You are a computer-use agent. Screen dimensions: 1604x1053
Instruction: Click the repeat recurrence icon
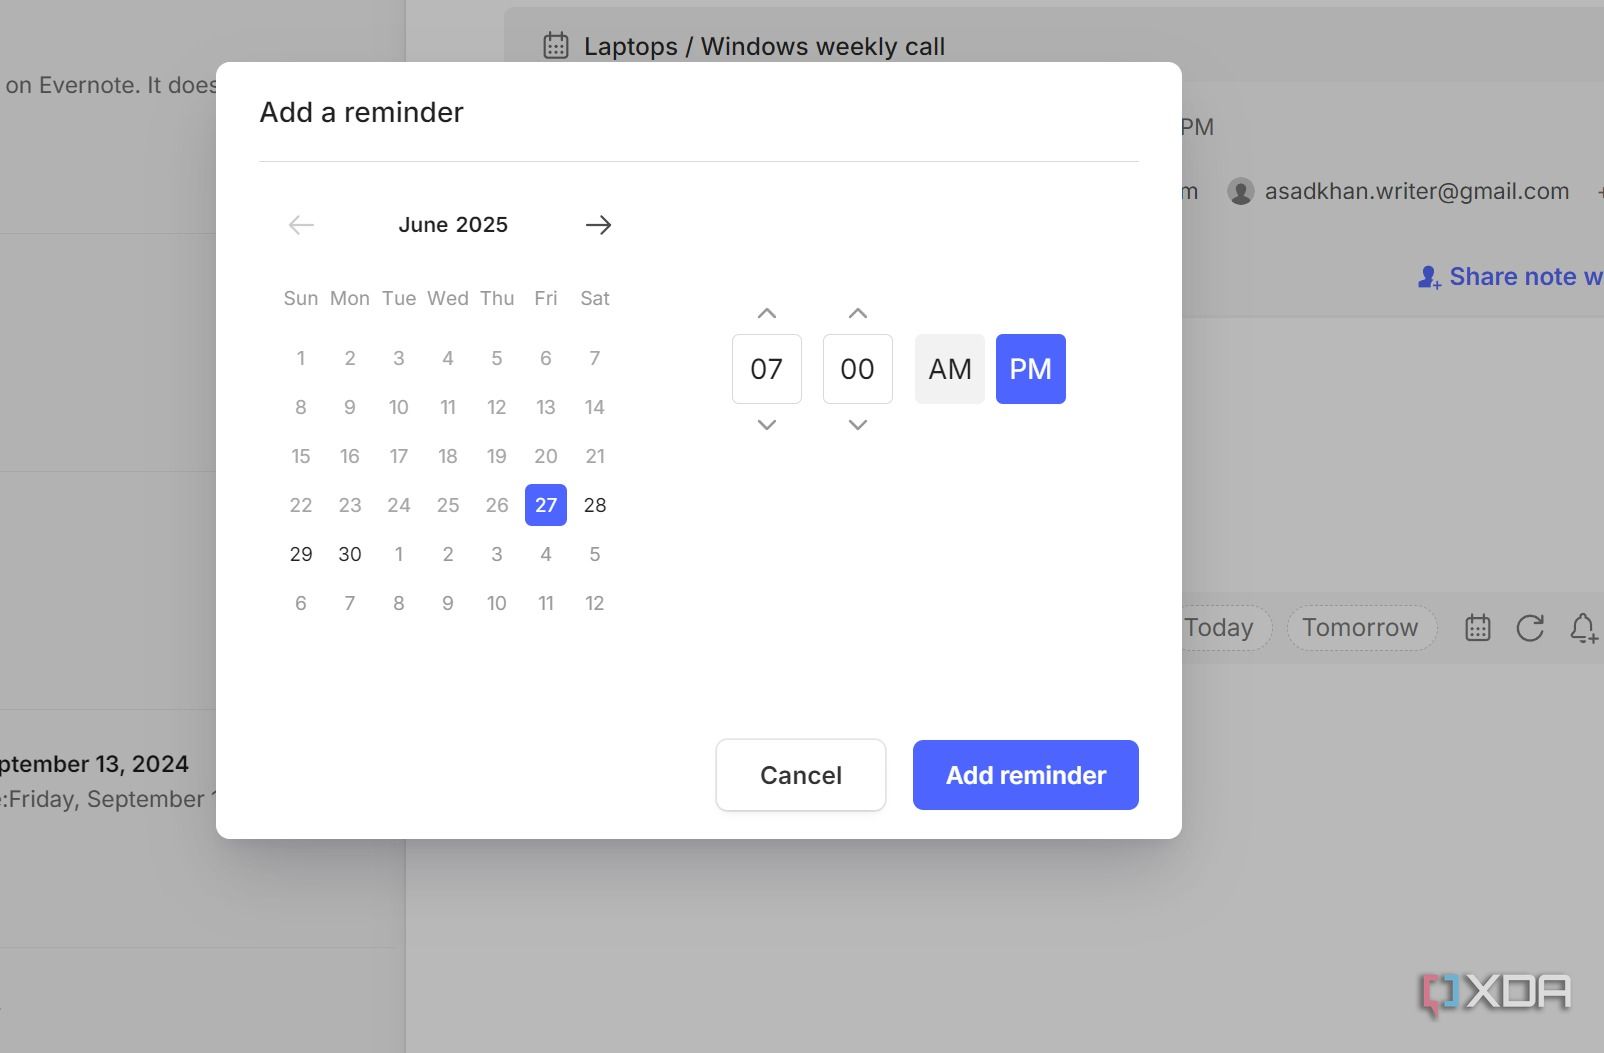click(x=1530, y=628)
